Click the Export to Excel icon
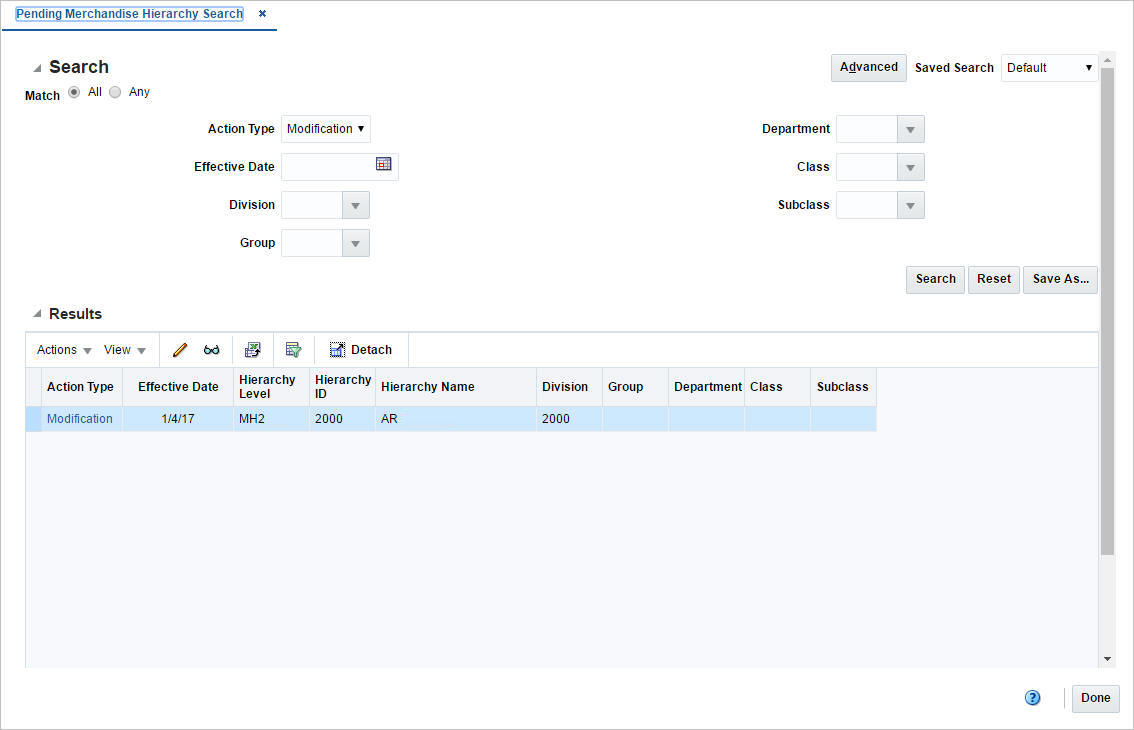1134x730 pixels. pyautogui.click(x=252, y=349)
